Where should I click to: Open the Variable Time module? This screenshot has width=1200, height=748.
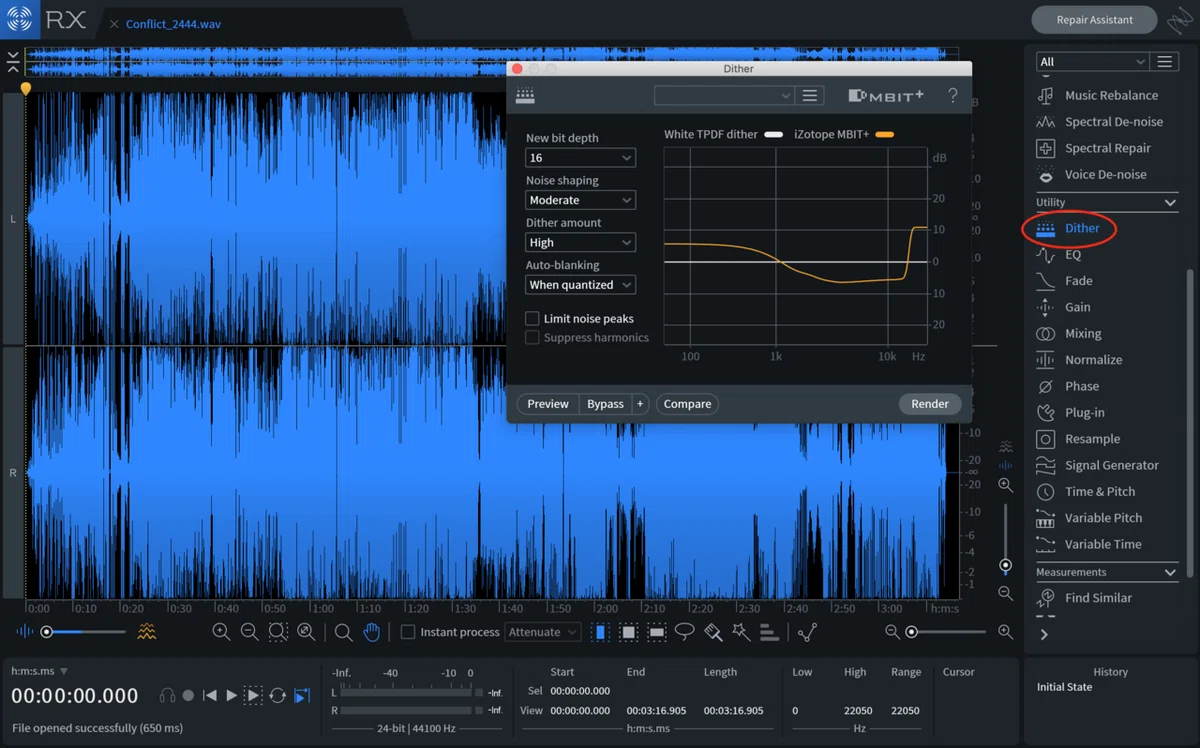1088,544
